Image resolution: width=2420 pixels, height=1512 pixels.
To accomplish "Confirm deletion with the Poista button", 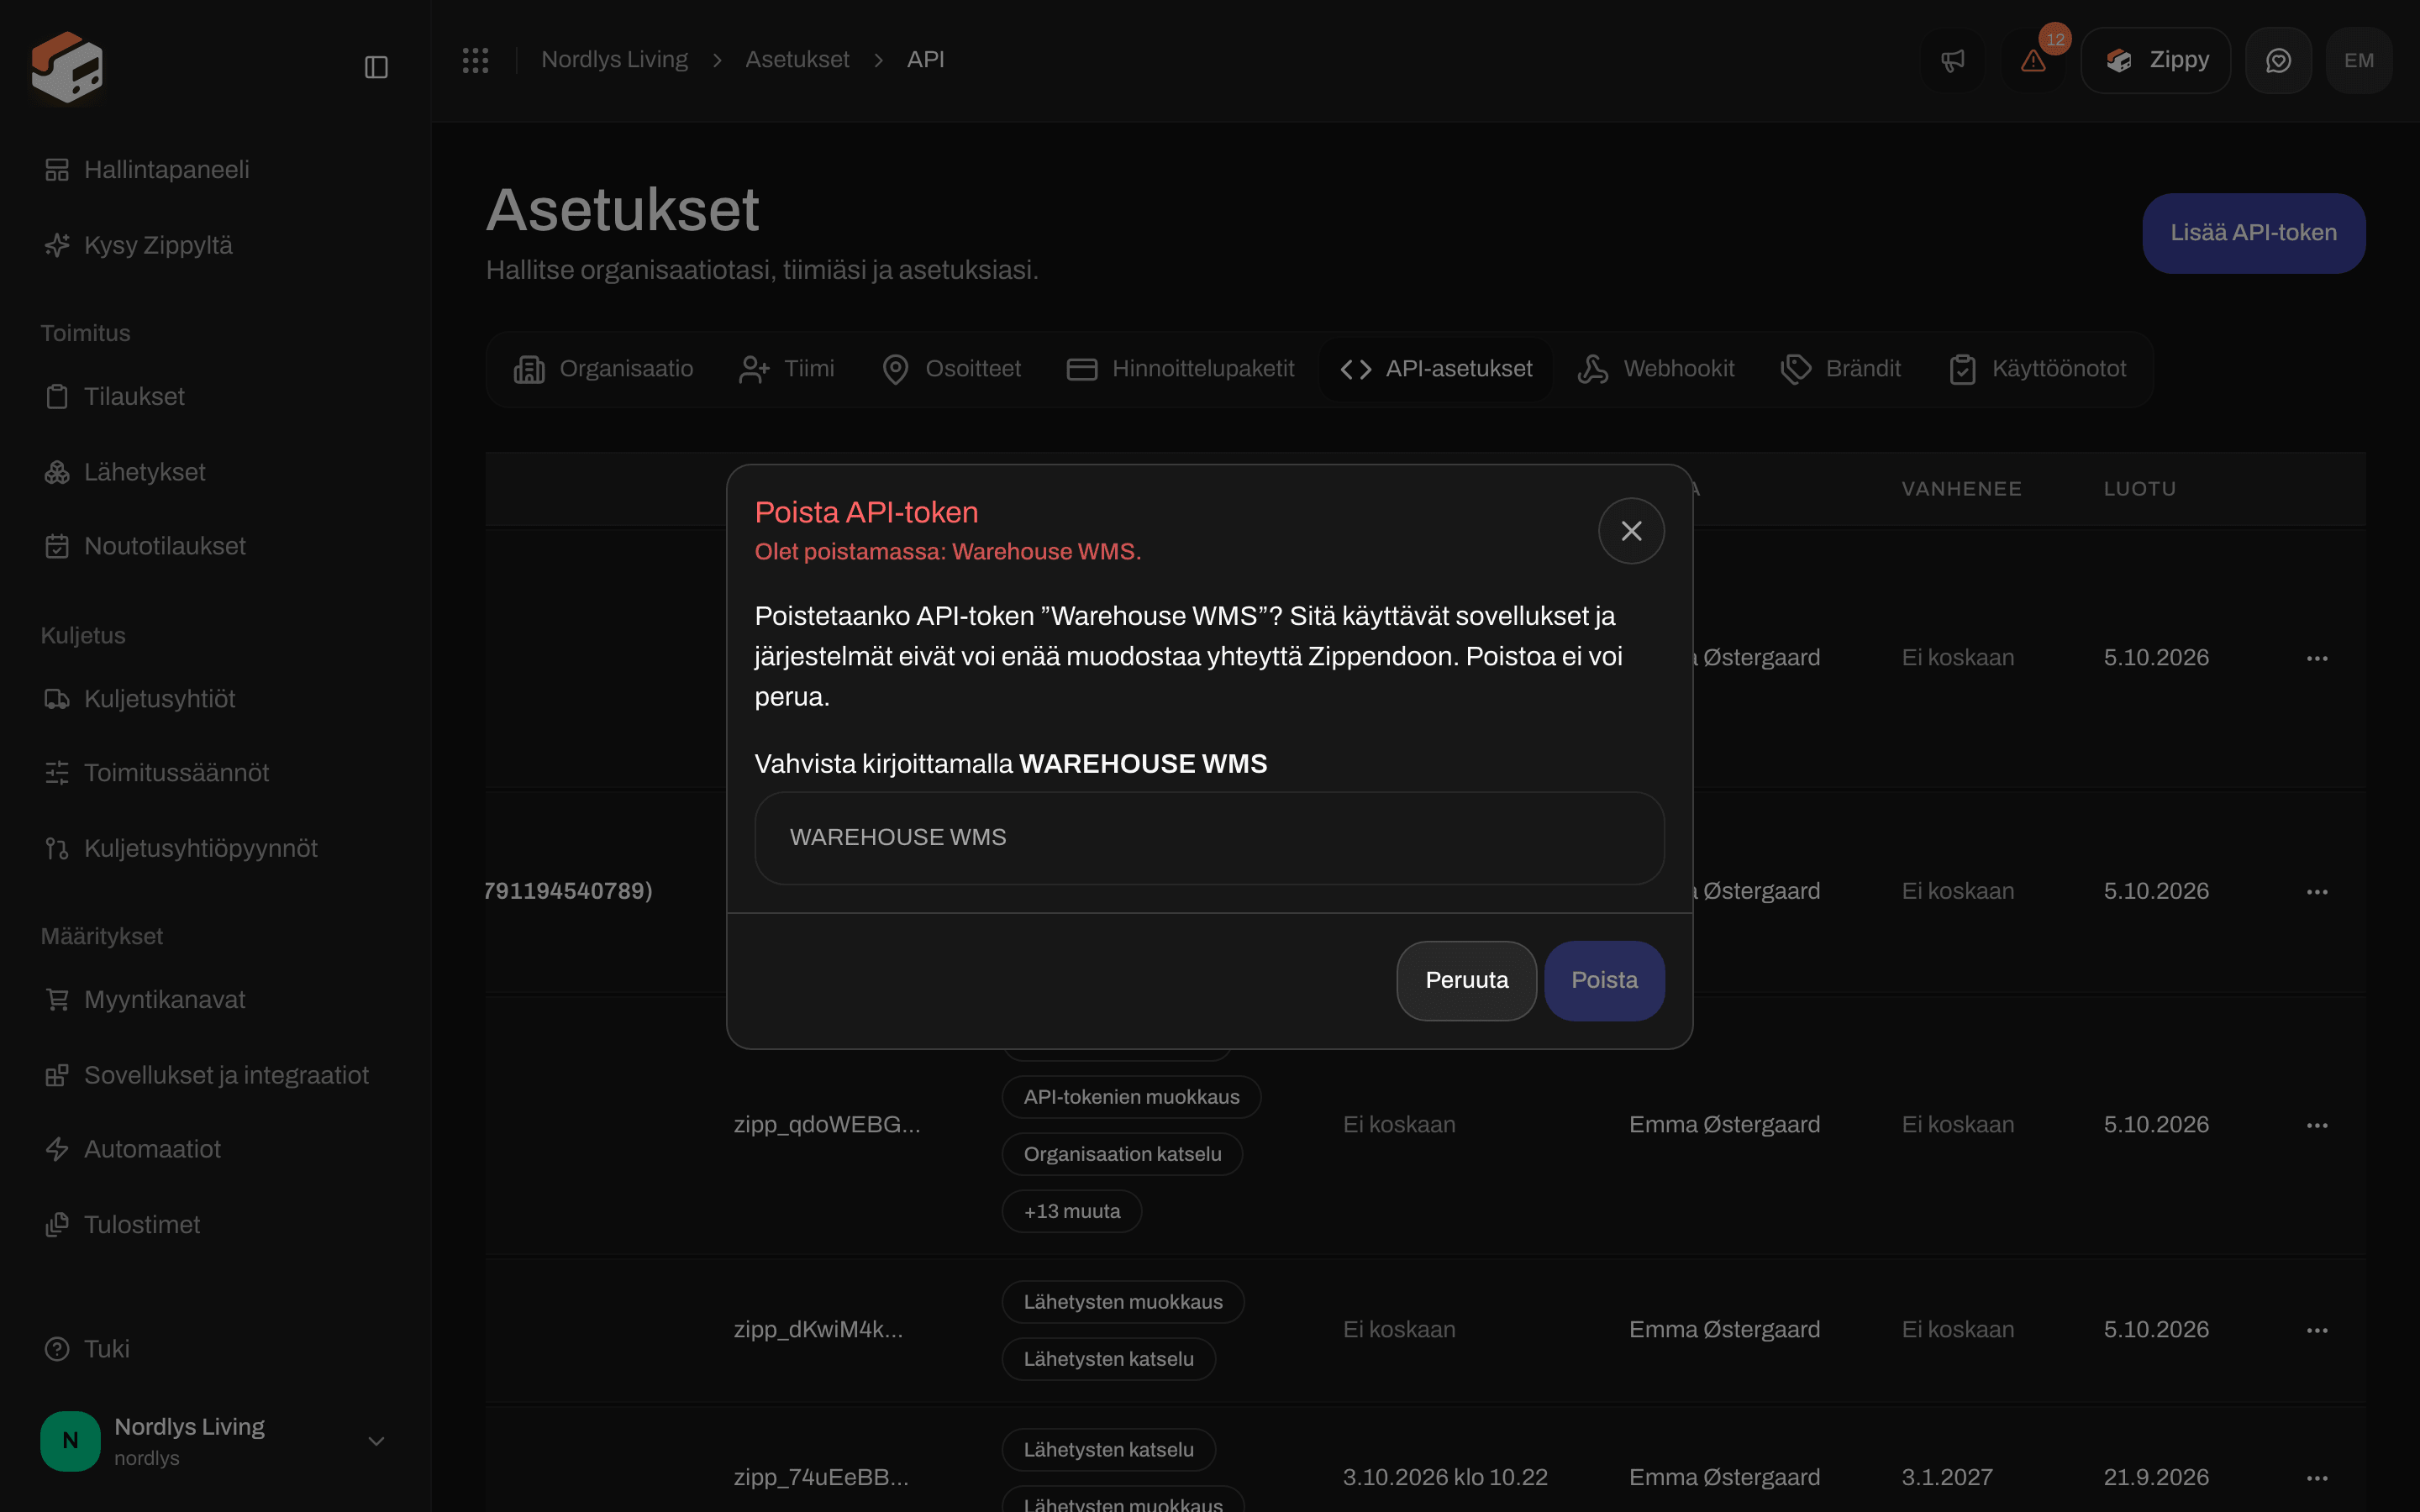I will pyautogui.click(x=1604, y=980).
